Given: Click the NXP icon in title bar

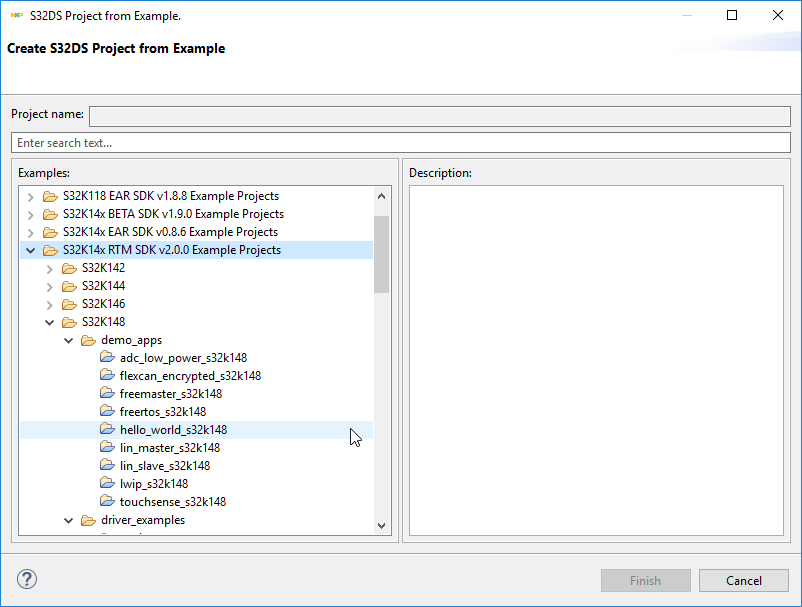Looking at the screenshot, I should pos(17,16).
